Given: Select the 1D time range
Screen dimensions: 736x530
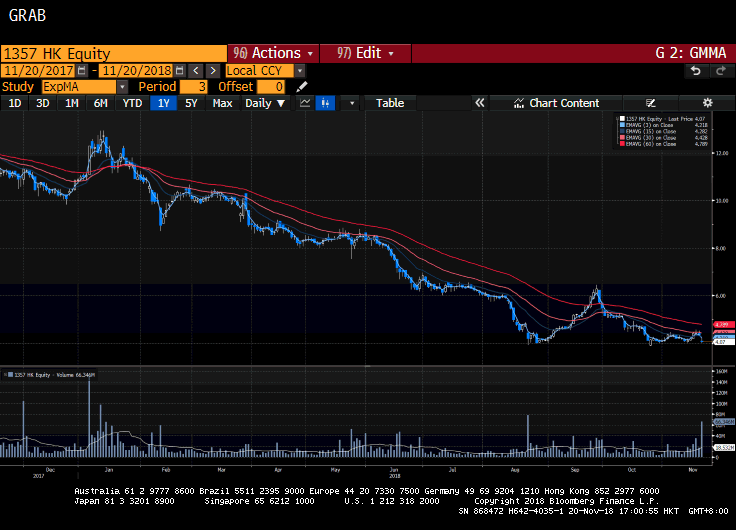Looking at the screenshot, I should (x=15, y=103).
